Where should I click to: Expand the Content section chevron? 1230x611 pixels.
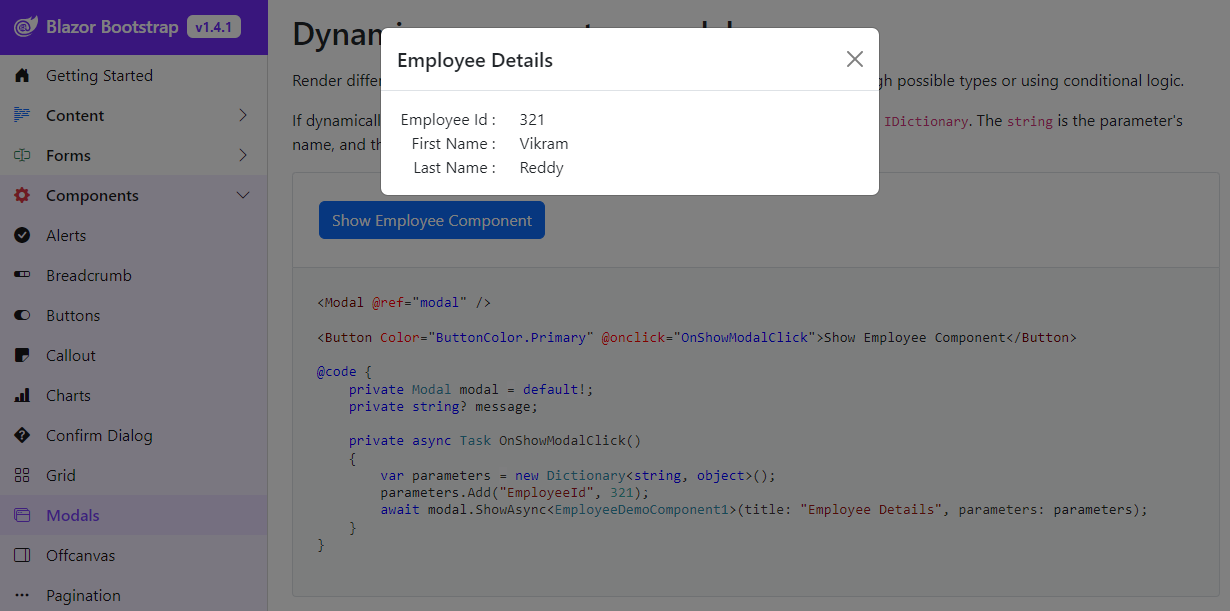[243, 115]
